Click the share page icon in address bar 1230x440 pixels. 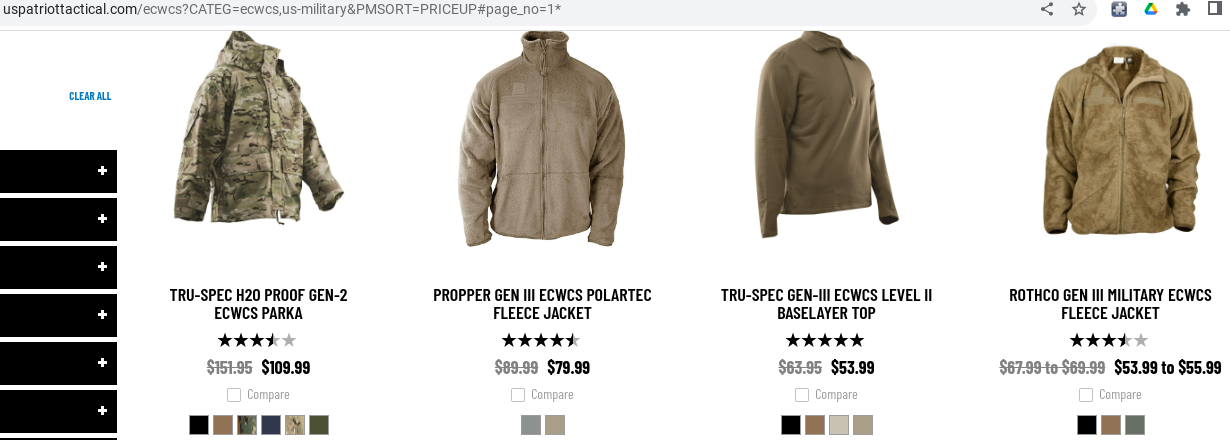coord(1047,9)
